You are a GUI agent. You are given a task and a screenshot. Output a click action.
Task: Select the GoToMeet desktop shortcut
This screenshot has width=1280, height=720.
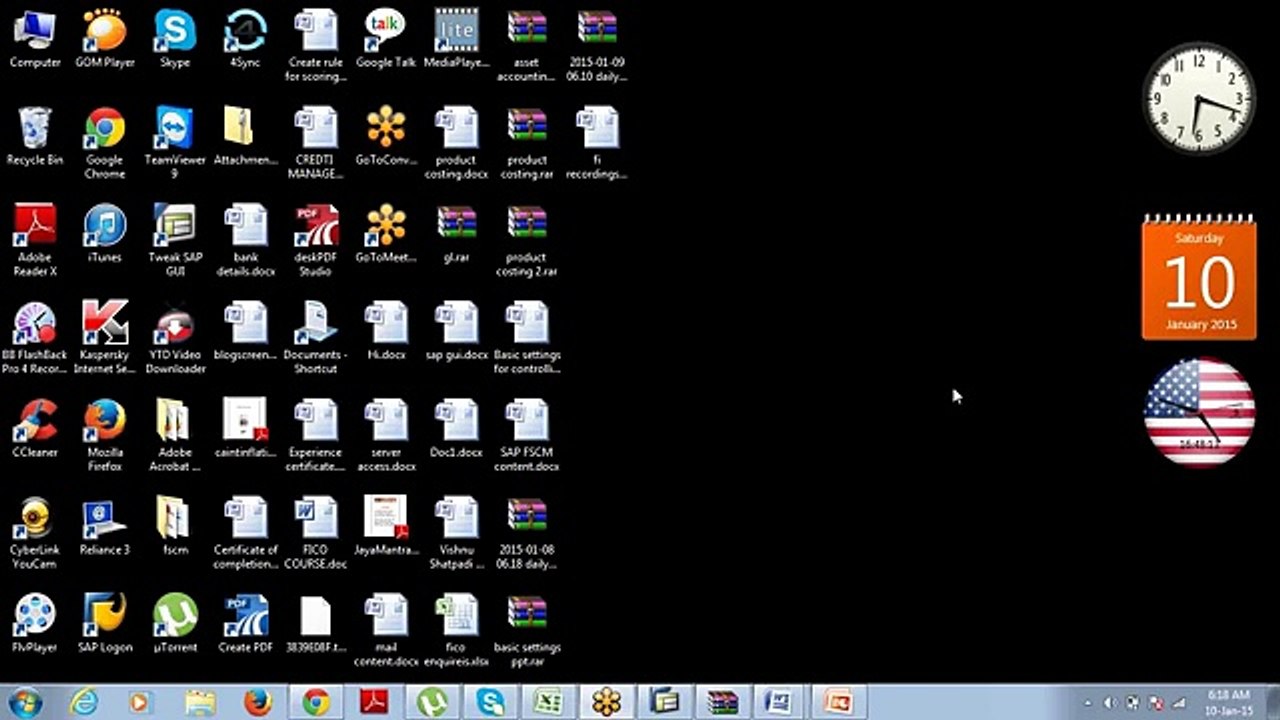pos(386,234)
